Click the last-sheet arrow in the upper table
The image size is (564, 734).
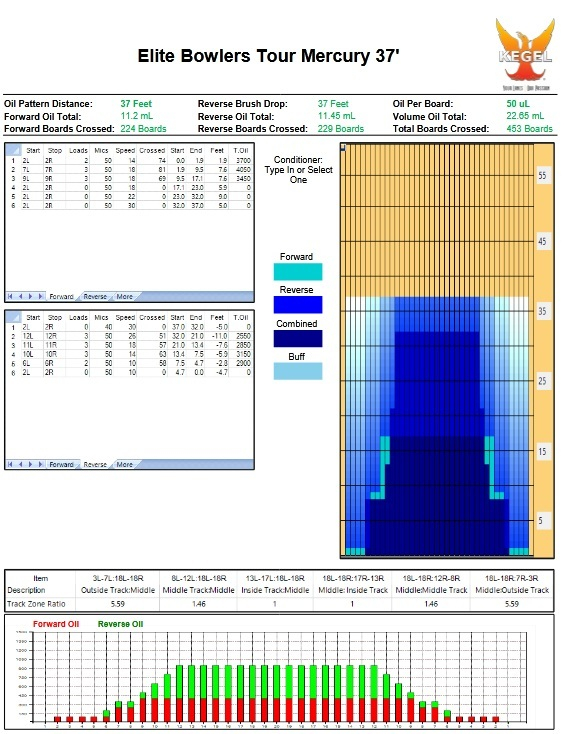[41, 296]
